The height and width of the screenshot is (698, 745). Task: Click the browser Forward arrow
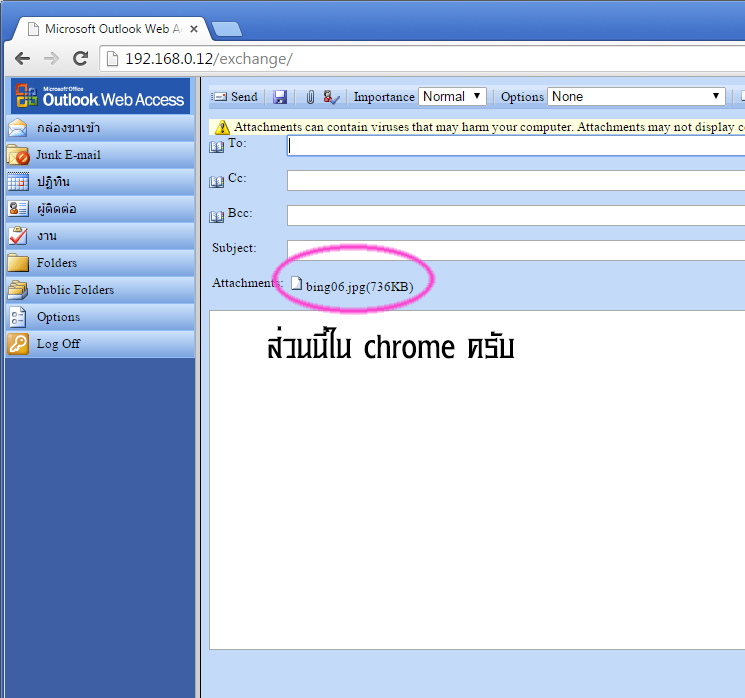click(x=51, y=59)
